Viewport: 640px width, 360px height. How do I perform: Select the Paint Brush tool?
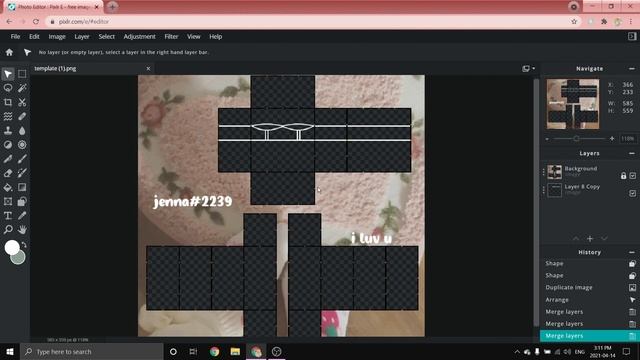22,159
